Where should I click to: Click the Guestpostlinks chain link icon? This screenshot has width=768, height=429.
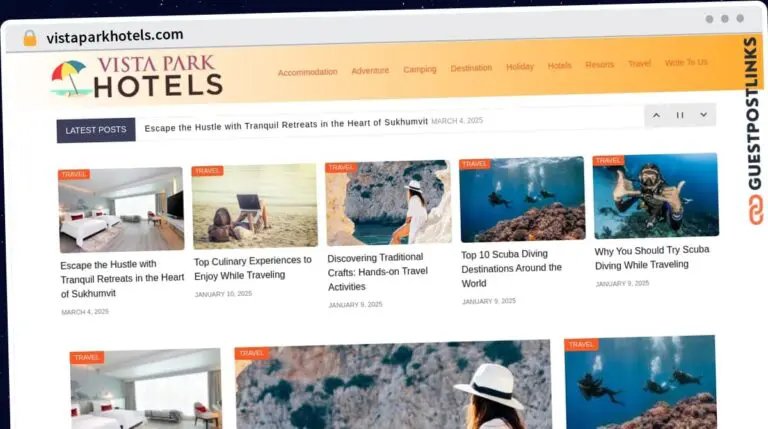(x=755, y=210)
